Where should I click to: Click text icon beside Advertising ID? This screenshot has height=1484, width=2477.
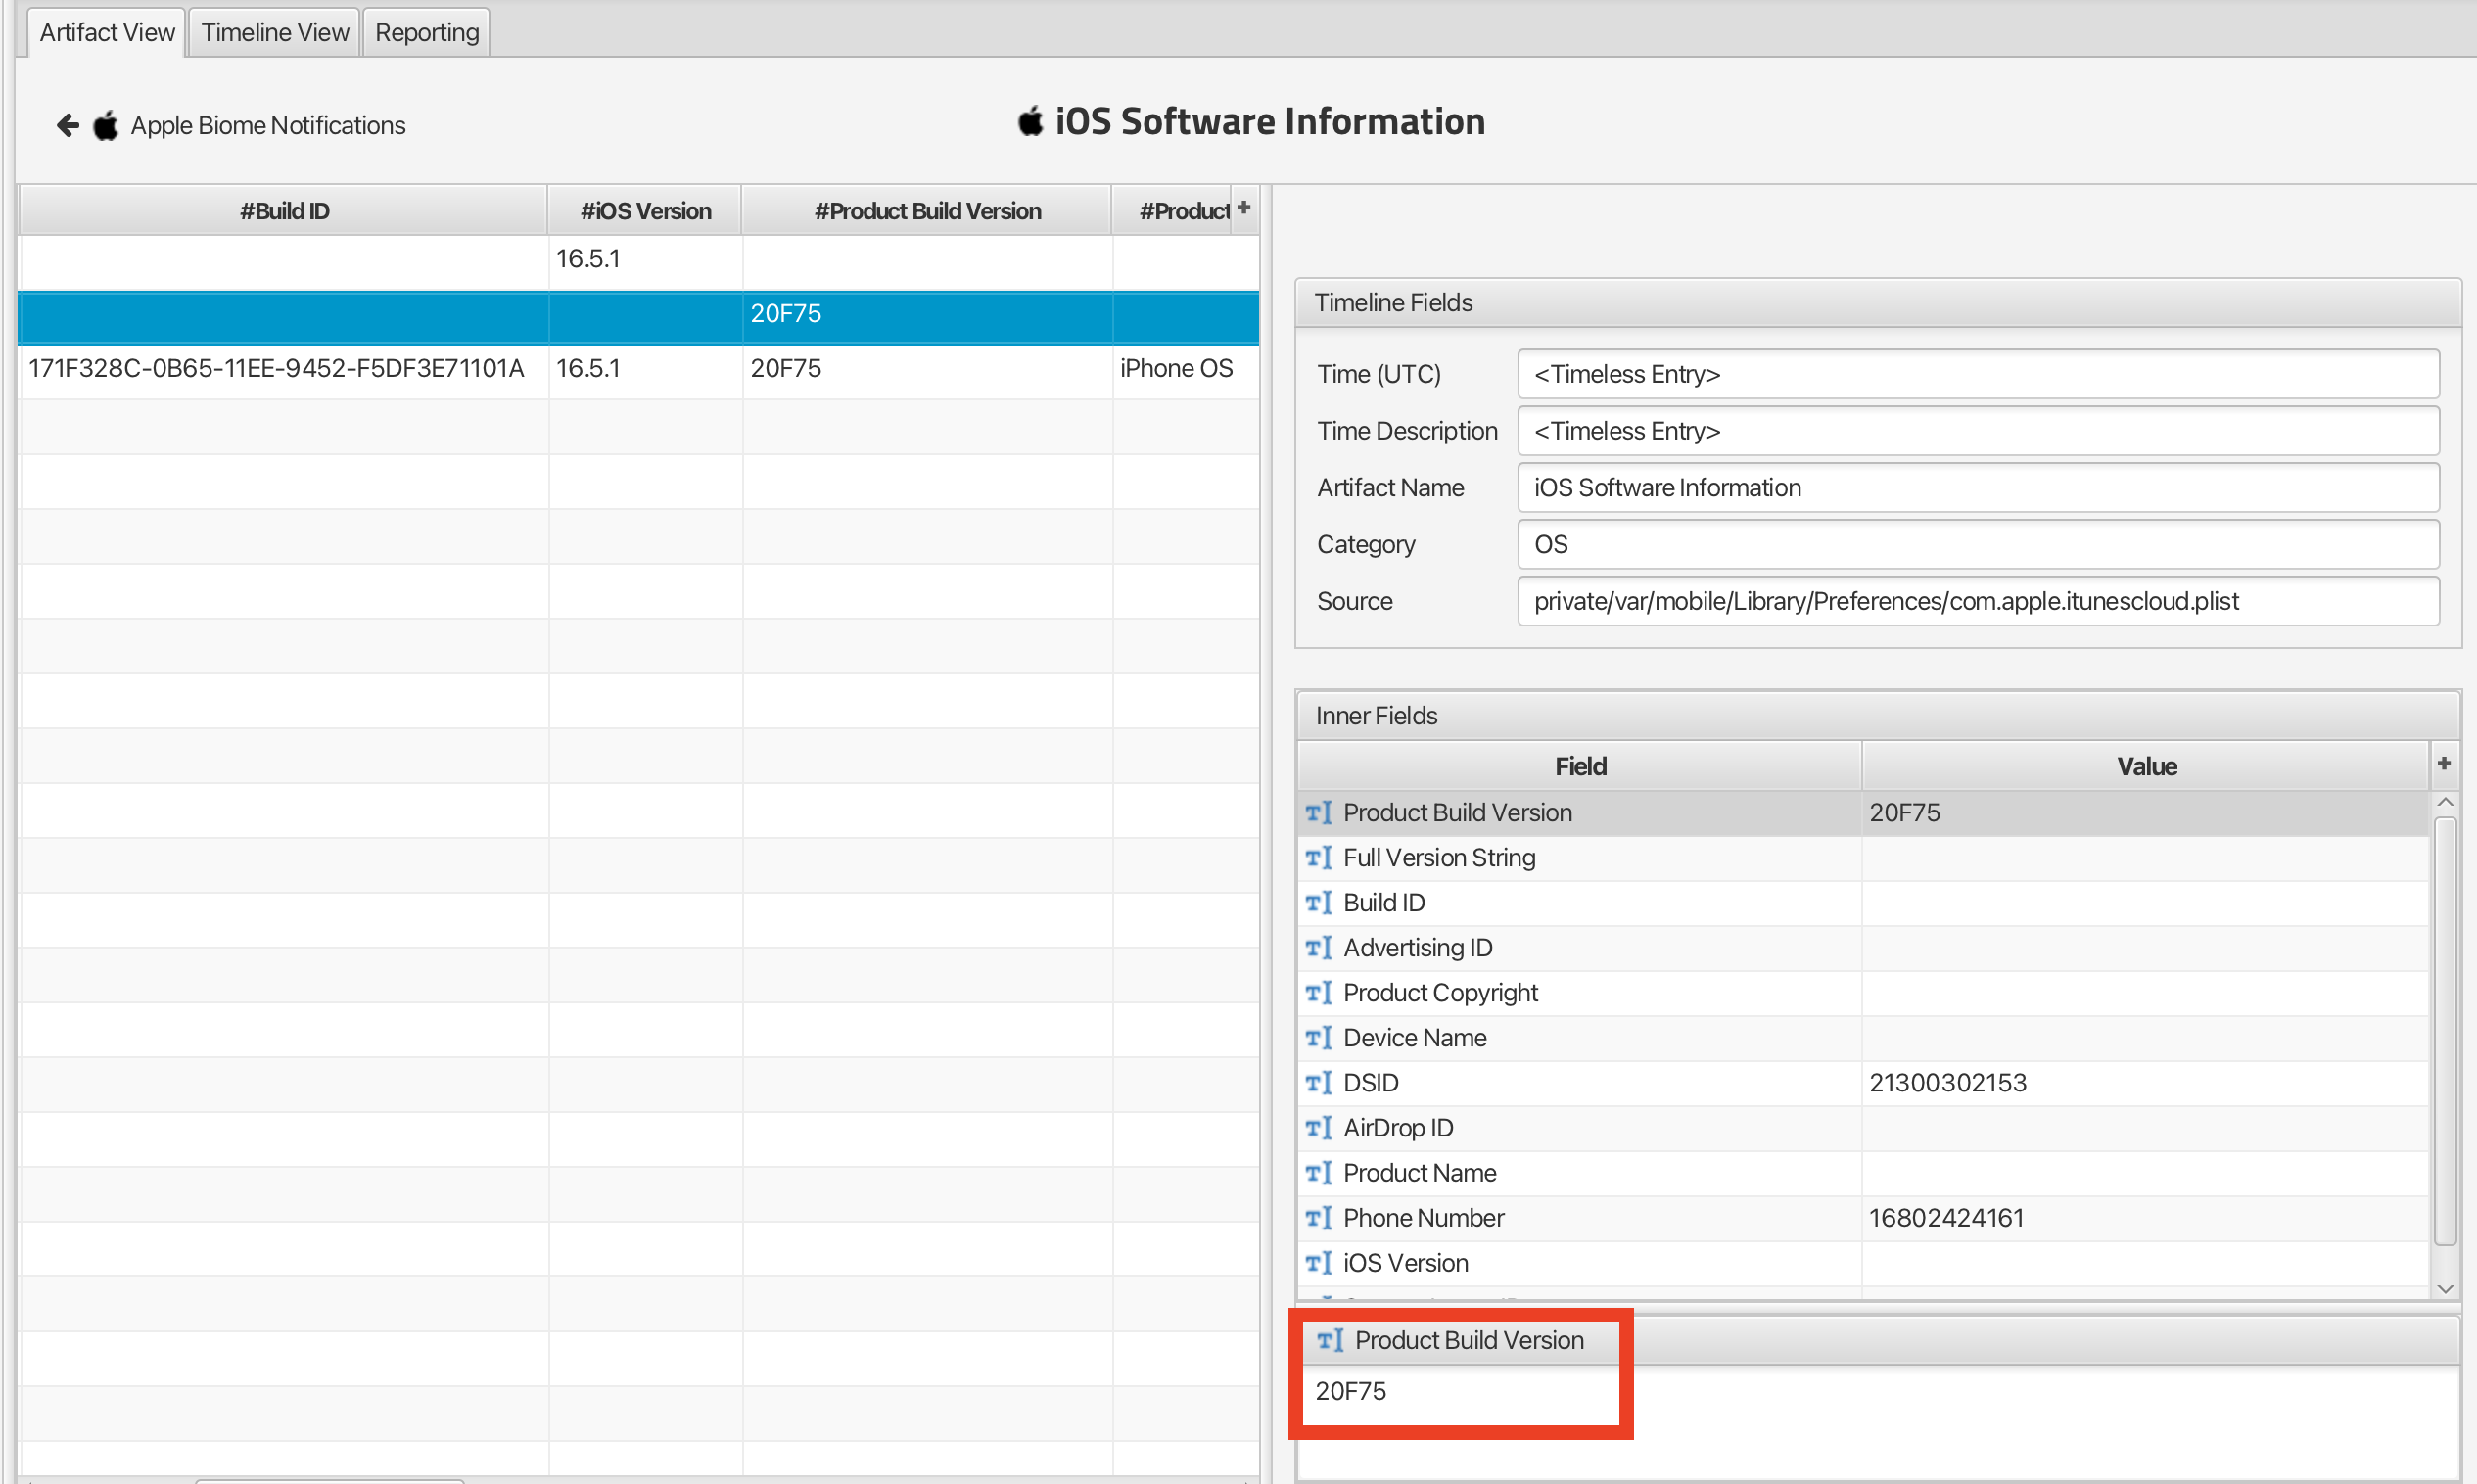1318,948
